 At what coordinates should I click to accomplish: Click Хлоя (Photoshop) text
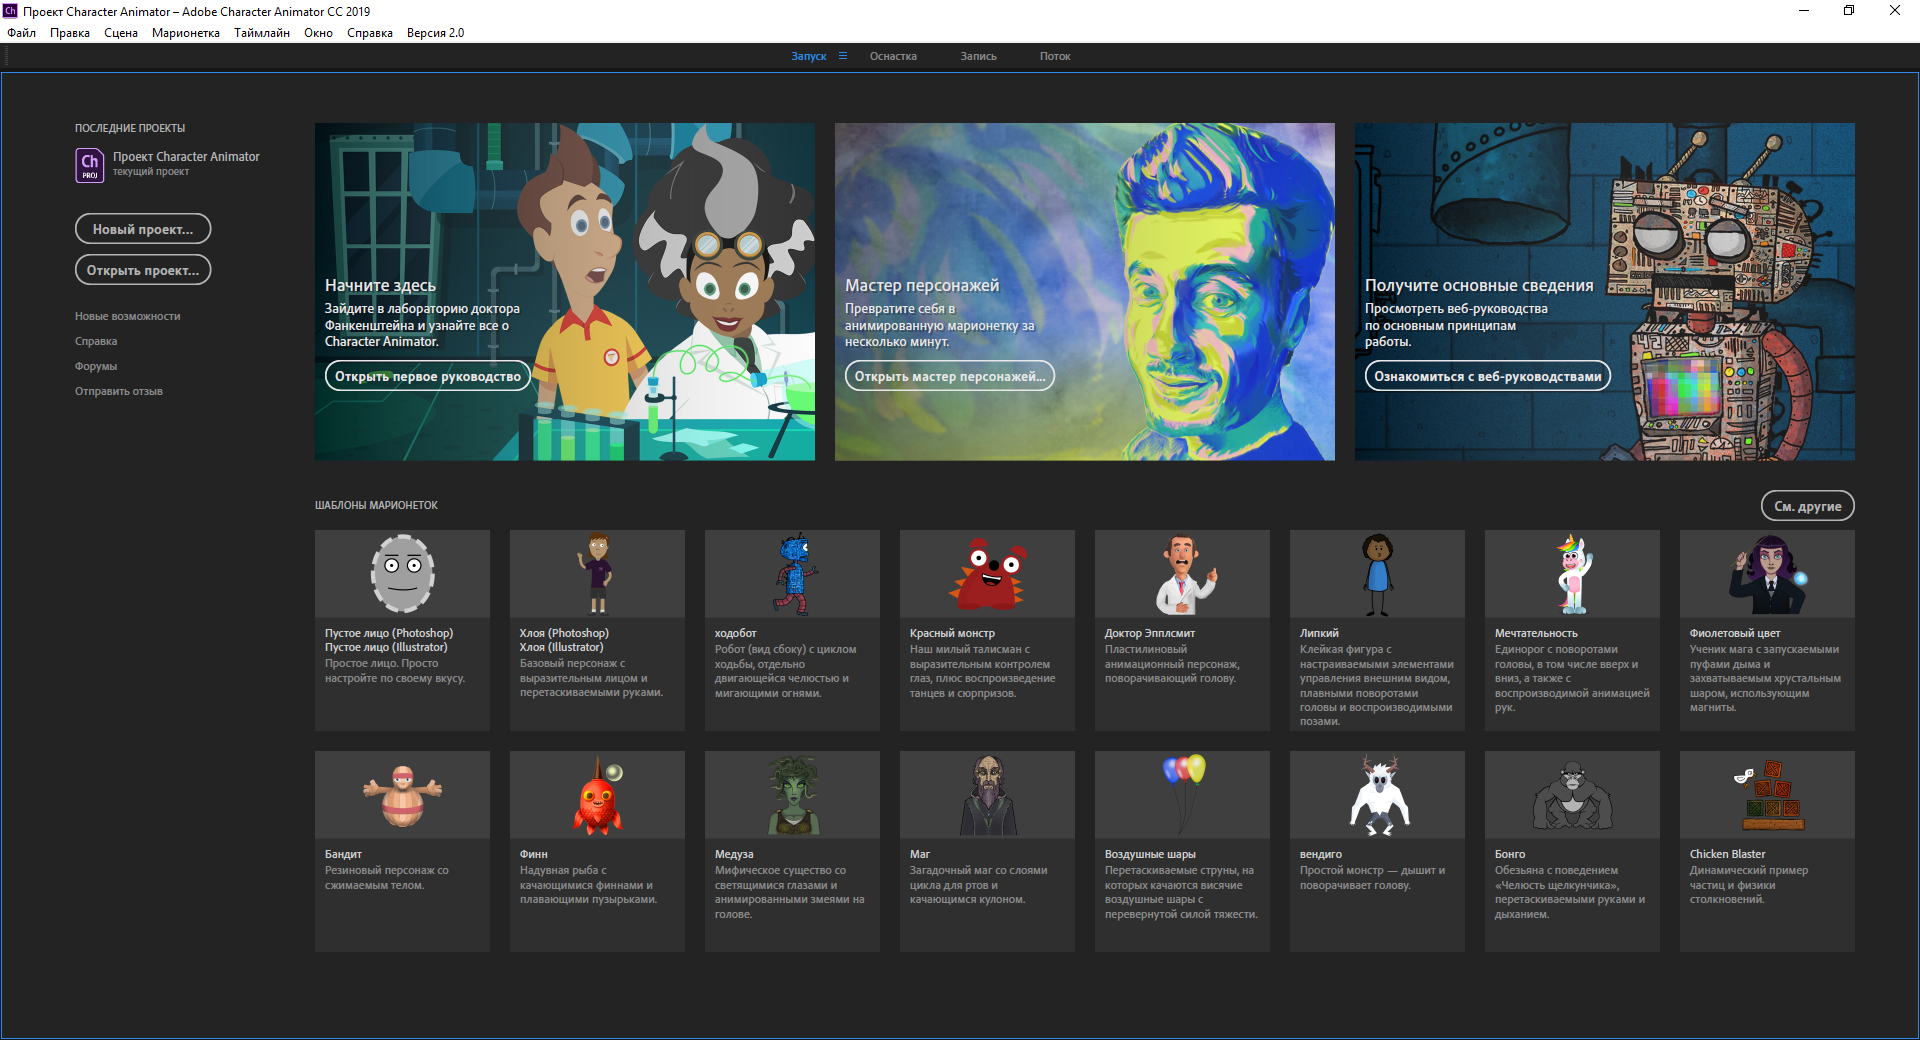[x=564, y=633]
